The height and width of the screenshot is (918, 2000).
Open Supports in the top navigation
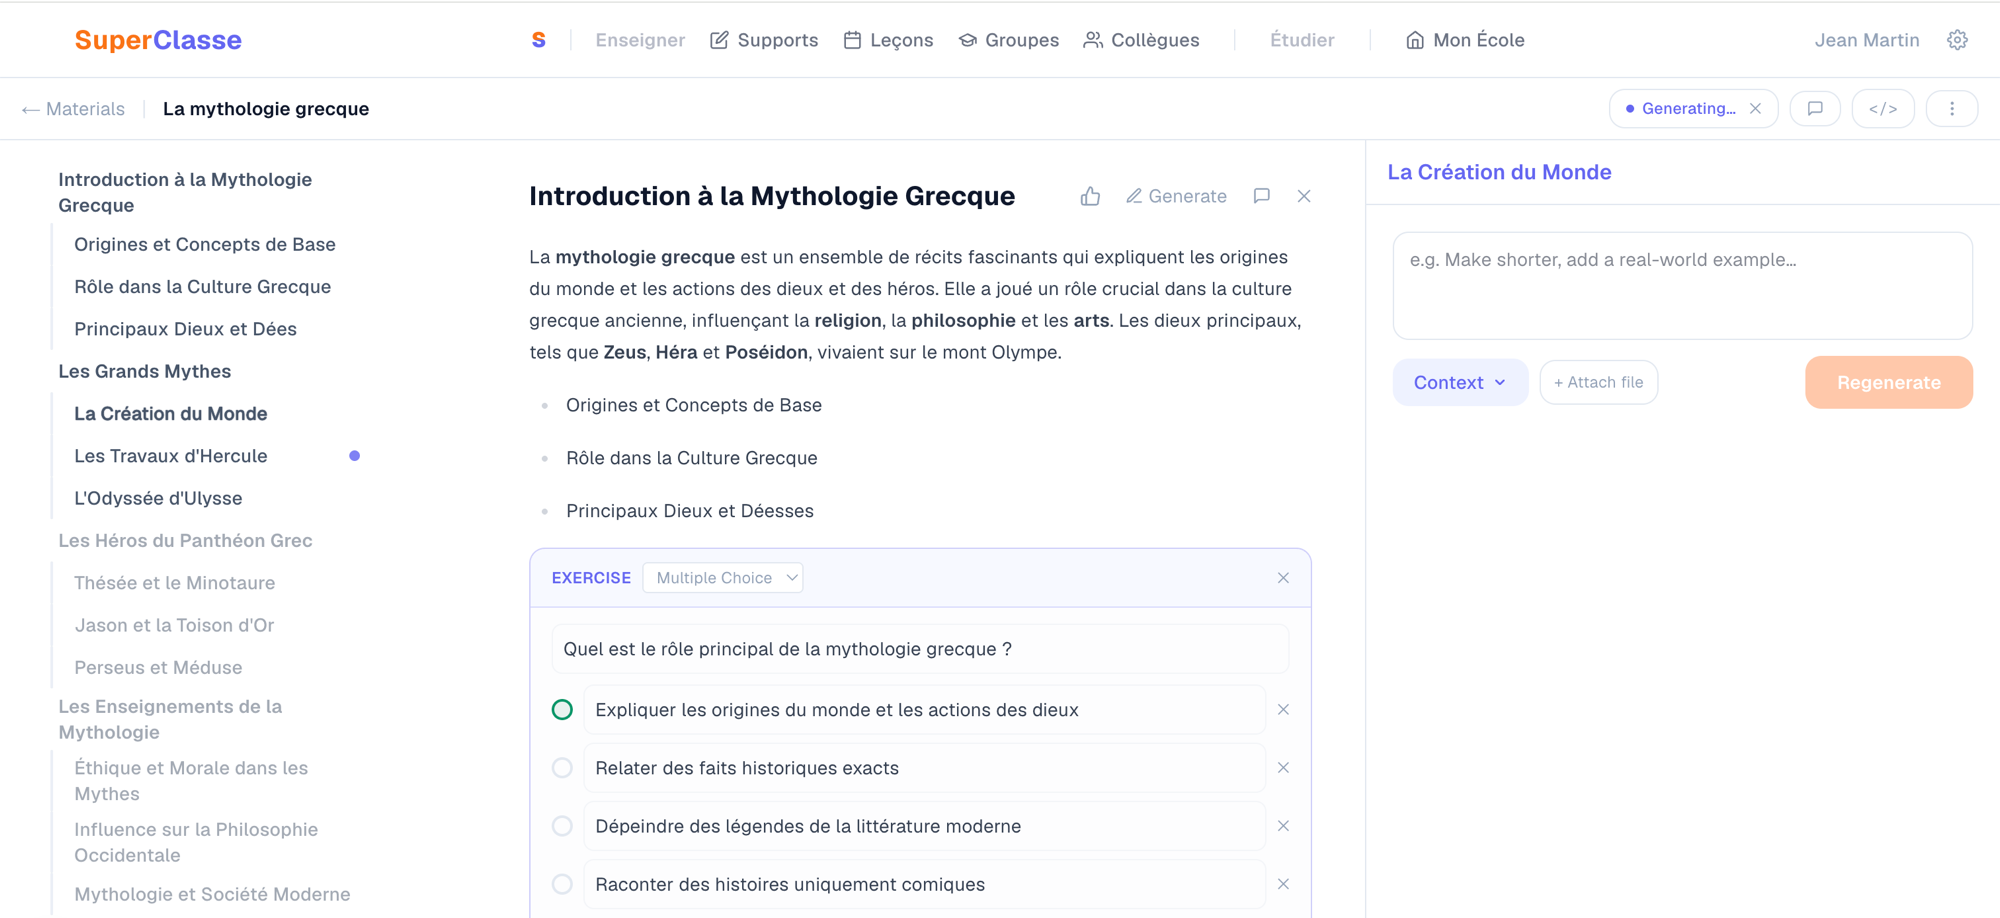[x=764, y=40]
